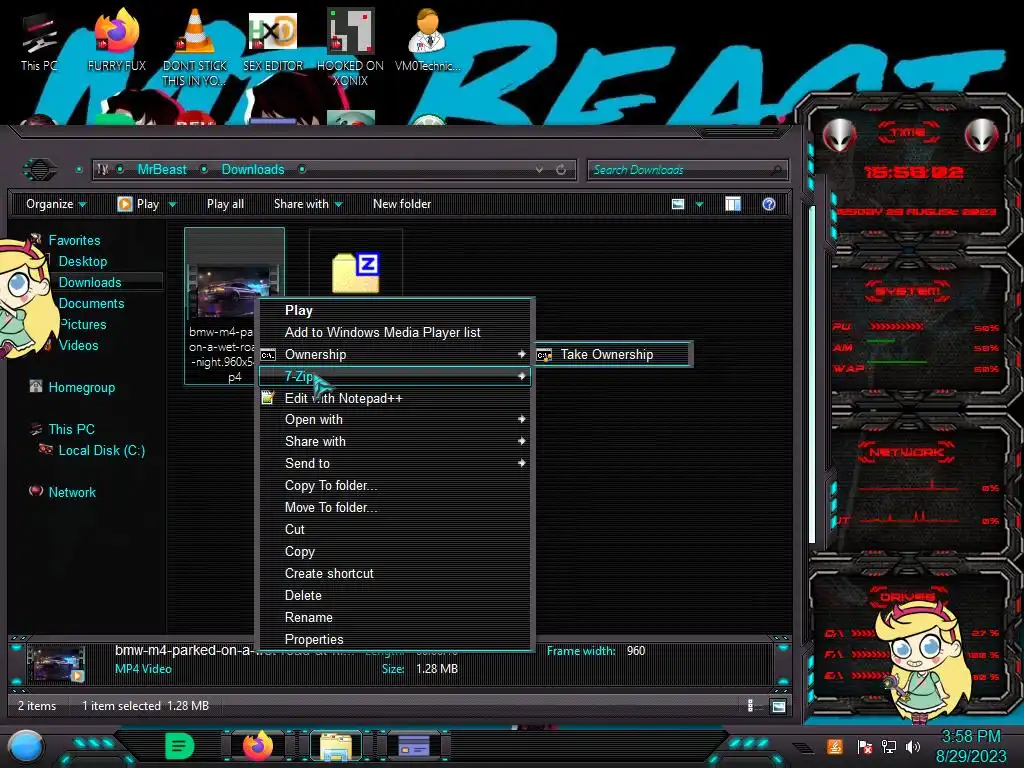Open the Organize dropdown menu
Screen dimensions: 1024x768
click(x=56, y=204)
